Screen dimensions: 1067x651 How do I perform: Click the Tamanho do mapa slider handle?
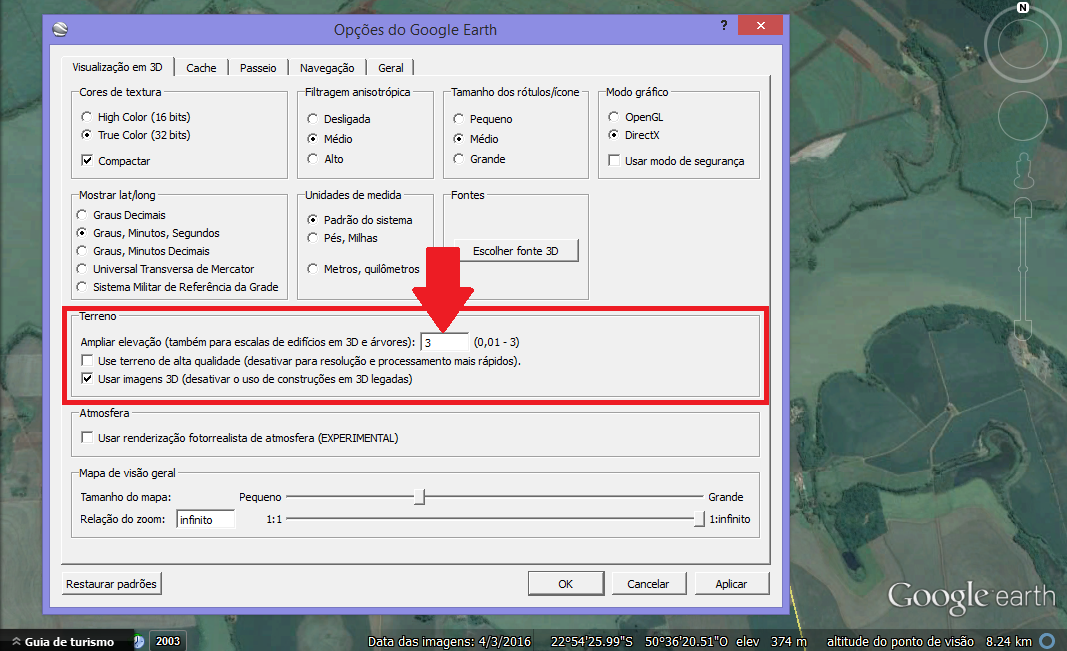coord(420,497)
